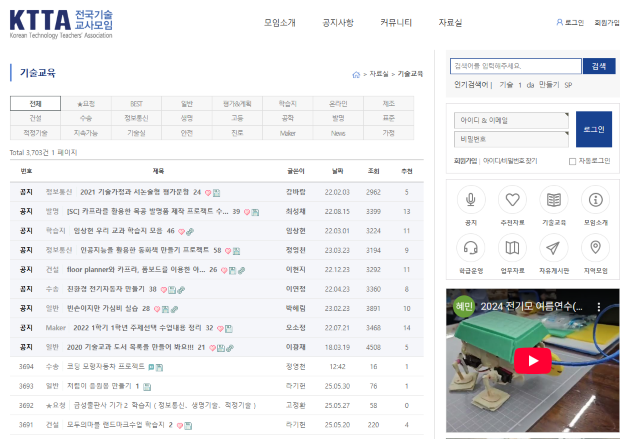The height and width of the screenshot is (439, 630).
Task: Open the 아이디/비밀번호 찾기 link
Action: pyautogui.click(x=509, y=160)
